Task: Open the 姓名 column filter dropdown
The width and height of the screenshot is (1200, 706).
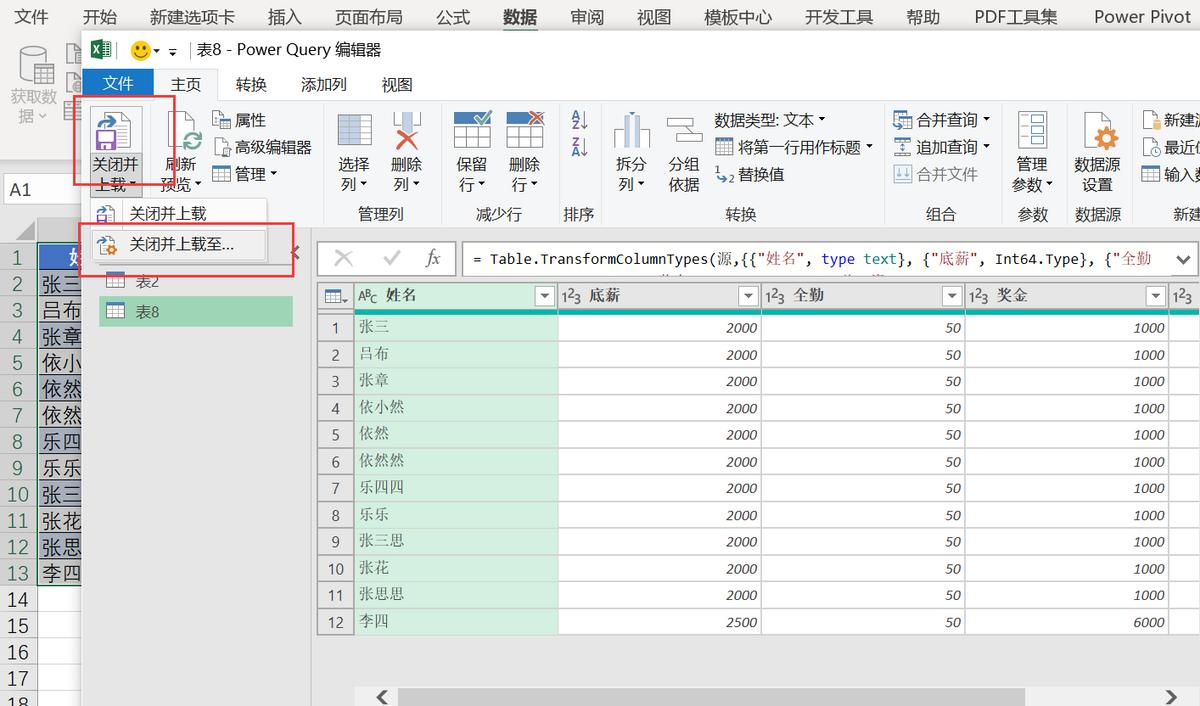Action: [x=543, y=296]
